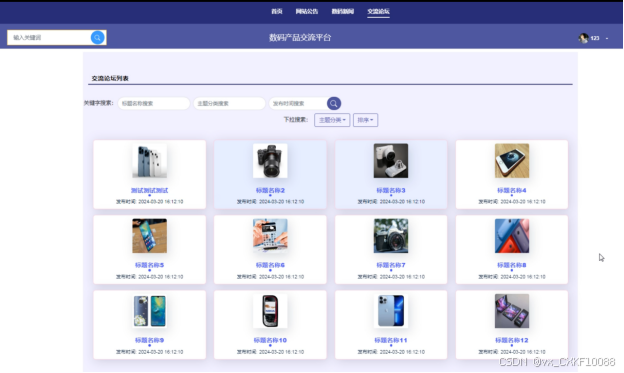624x373 pixels.
Task: Click the 标题名称8 title link
Action: (512, 265)
